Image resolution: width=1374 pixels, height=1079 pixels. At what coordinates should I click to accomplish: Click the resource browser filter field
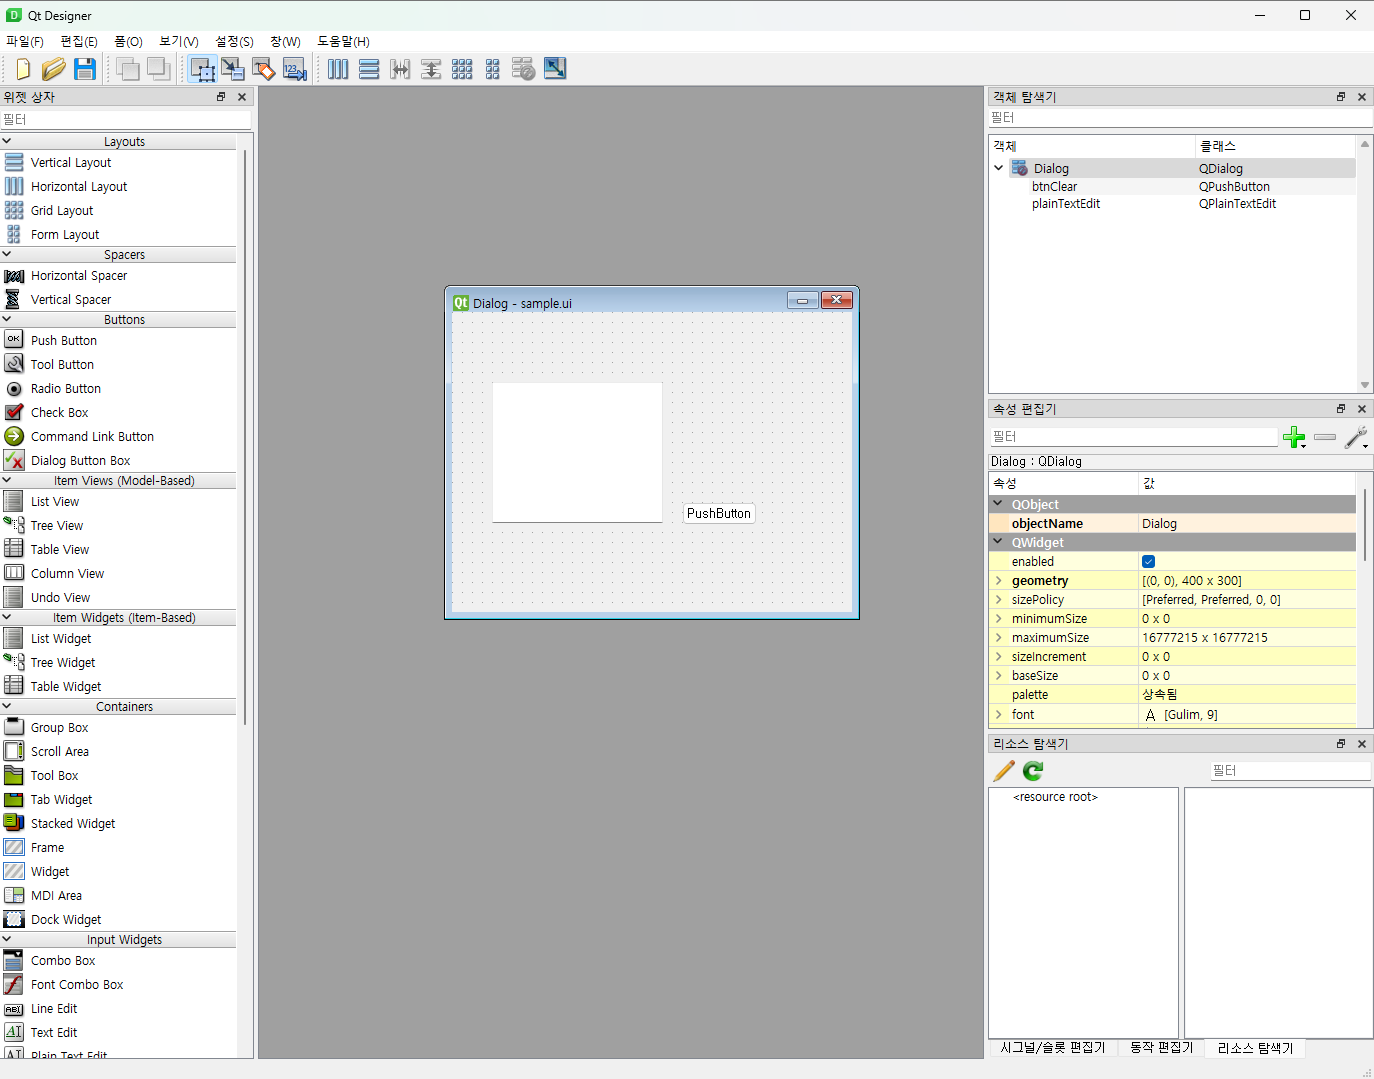[1290, 771]
